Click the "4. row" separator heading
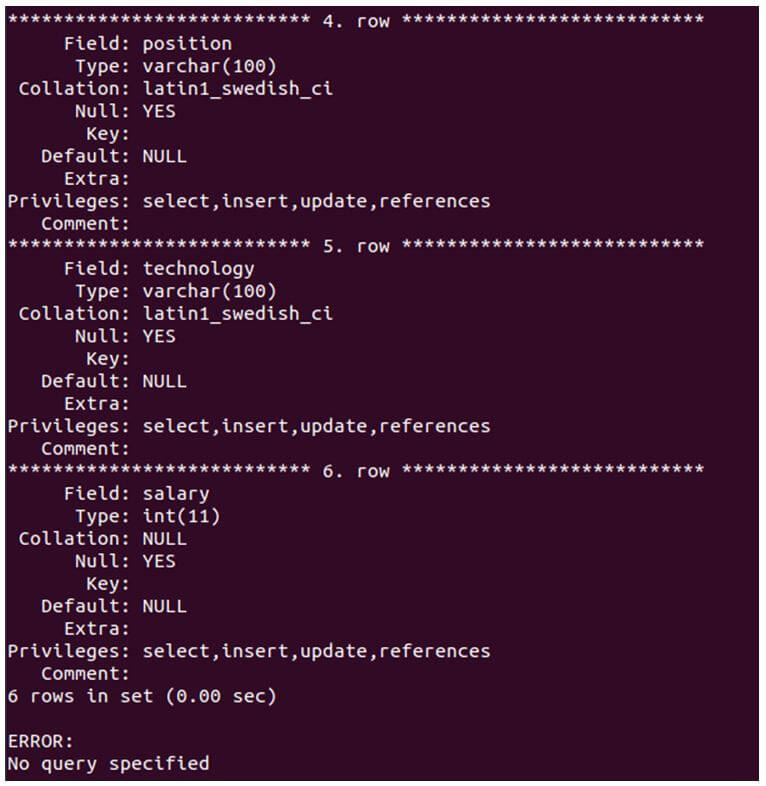This screenshot has width=766, height=786. 356,21
